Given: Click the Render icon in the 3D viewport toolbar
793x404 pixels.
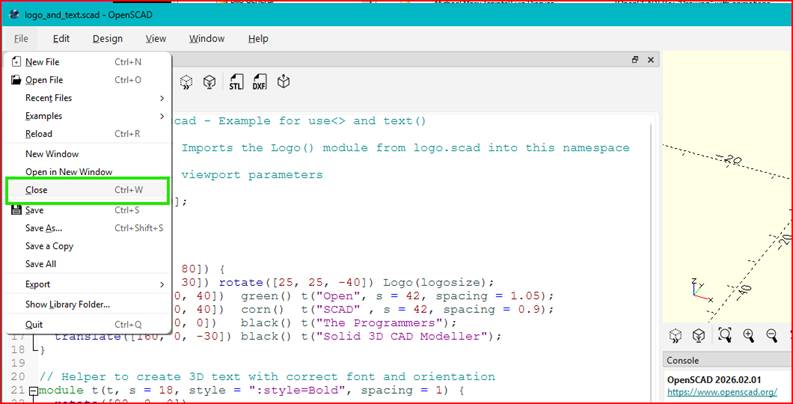Looking at the screenshot, I should (698, 335).
